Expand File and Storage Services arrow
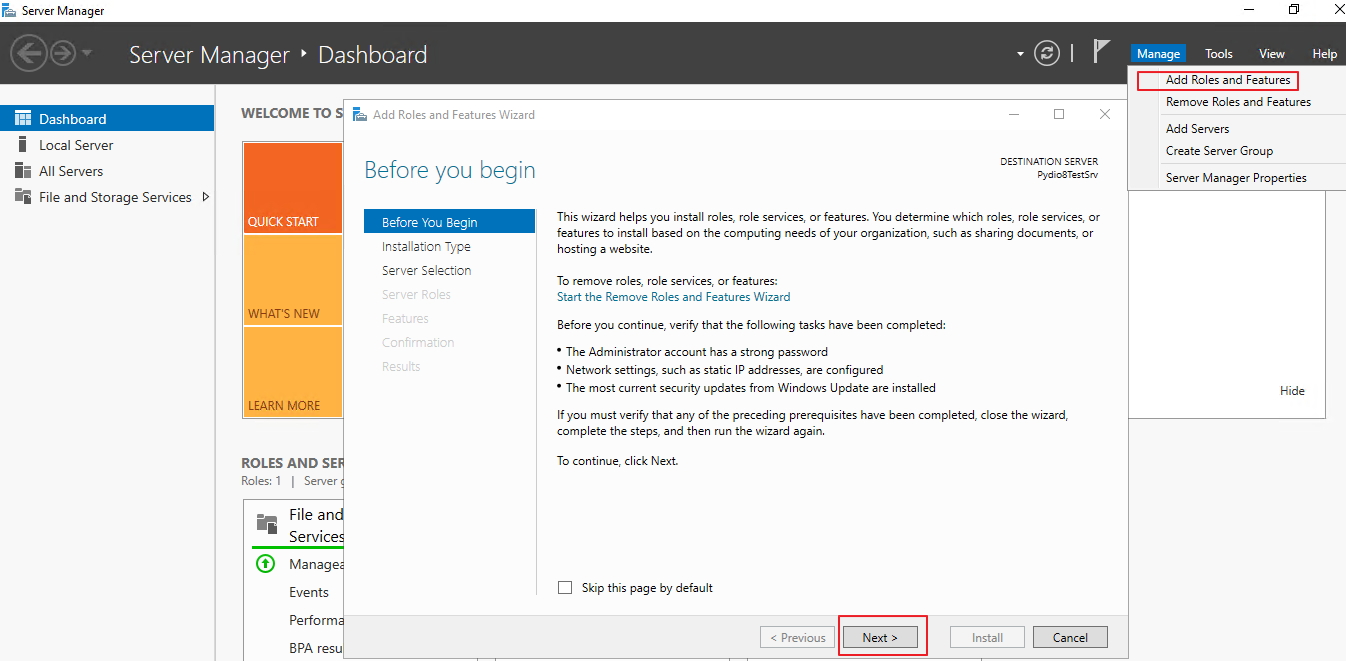The height and width of the screenshot is (661, 1346). pyautogui.click(x=206, y=197)
